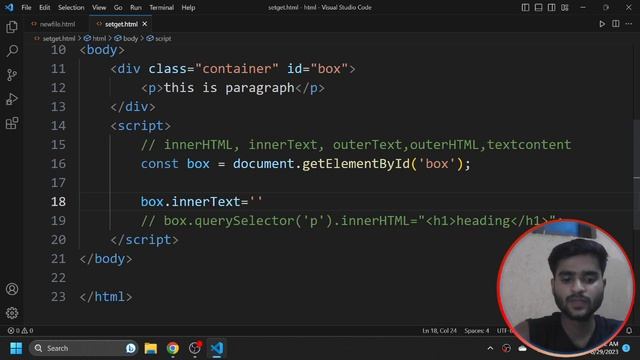The image size is (640, 360).
Task: Click the Bing icon in taskbar search
Action: tap(131, 348)
